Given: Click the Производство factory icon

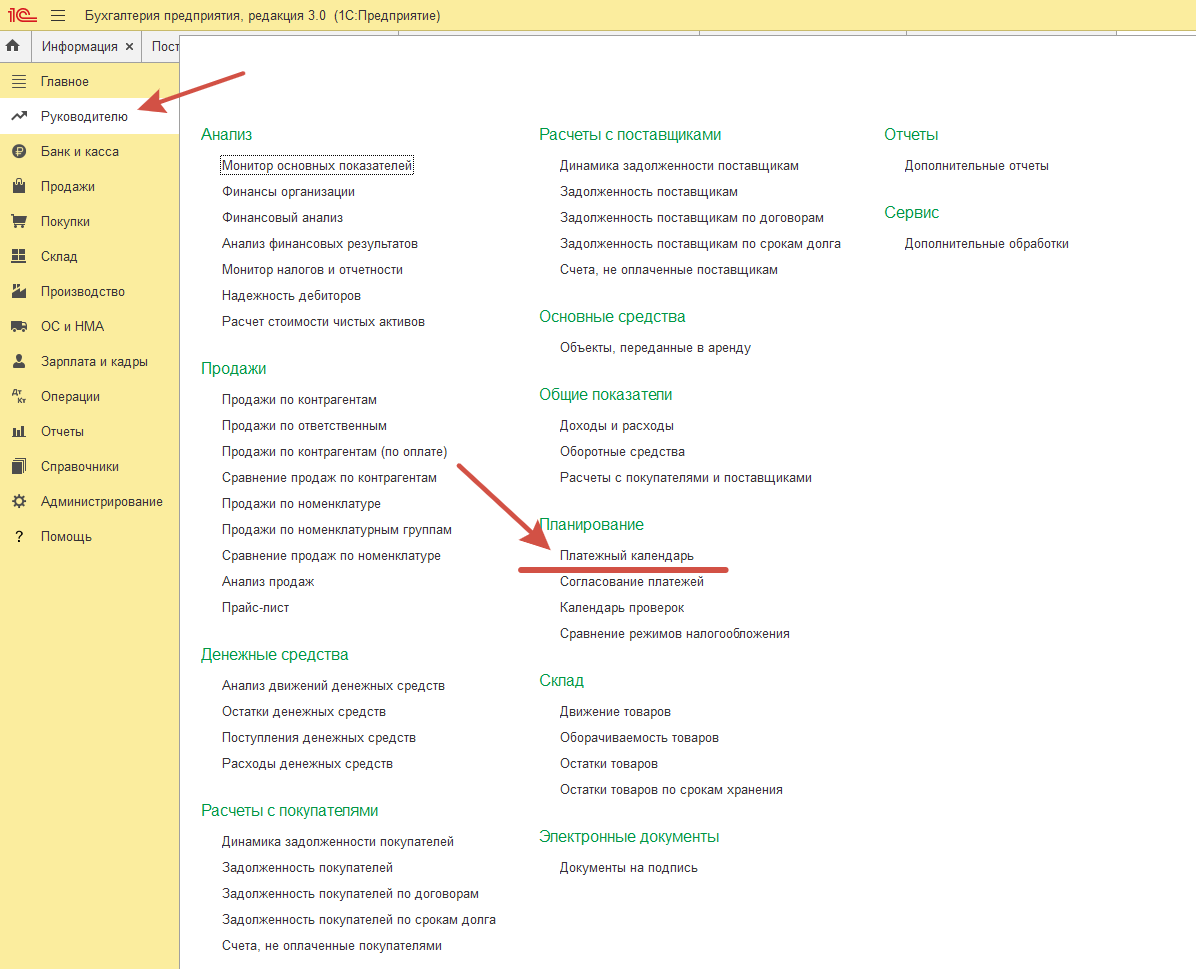Looking at the screenshot, I should coord(19,291).
